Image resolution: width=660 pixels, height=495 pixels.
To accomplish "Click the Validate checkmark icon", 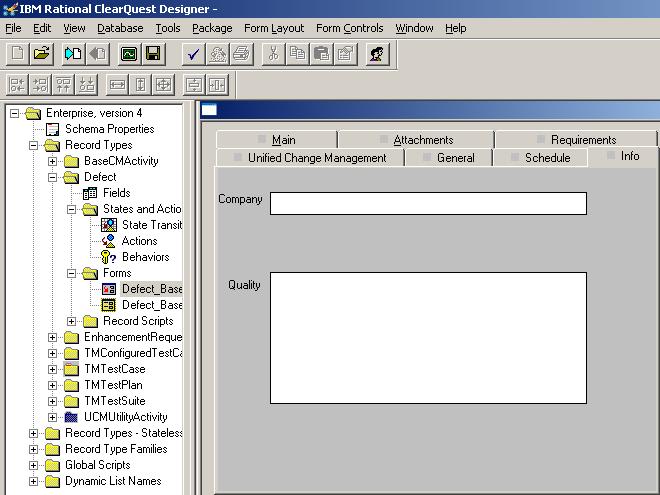I will (193, 54).
